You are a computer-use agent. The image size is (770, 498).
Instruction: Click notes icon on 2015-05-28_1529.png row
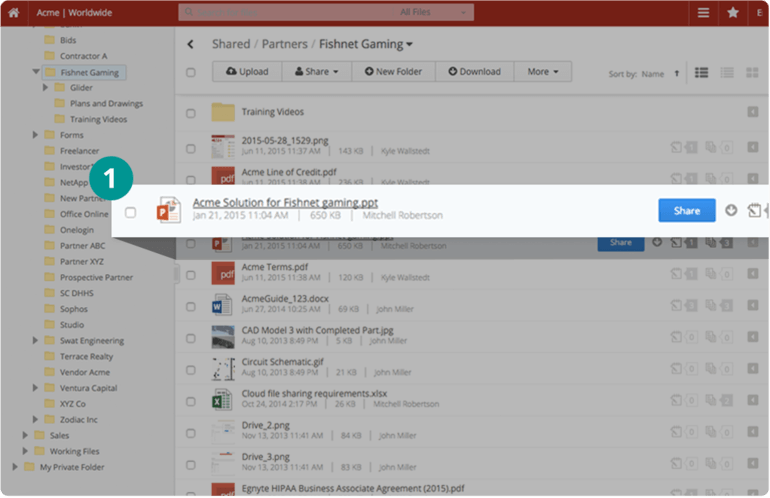[676, 147]
